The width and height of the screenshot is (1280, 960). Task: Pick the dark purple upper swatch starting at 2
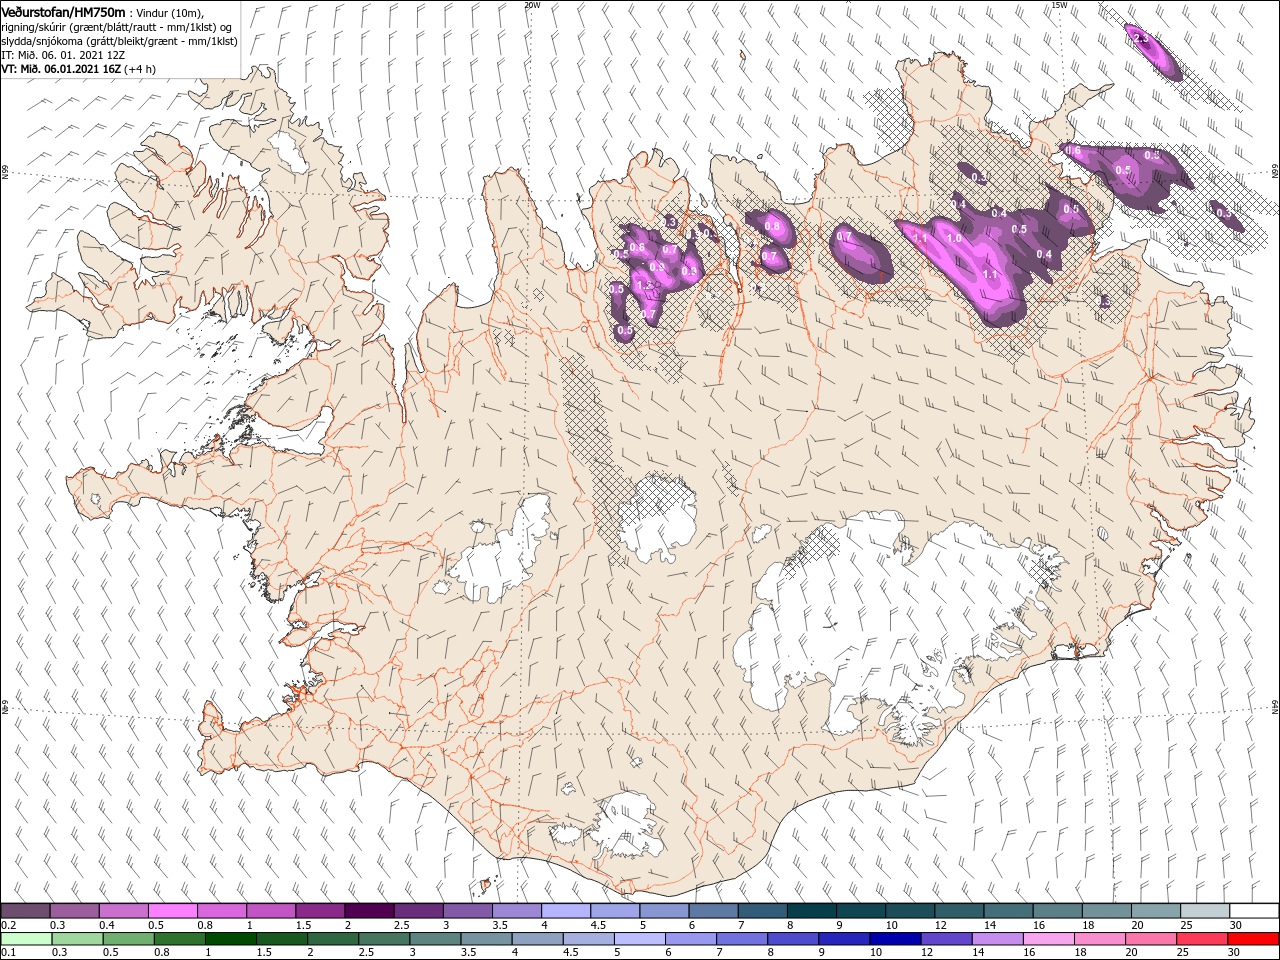click(x=369, y=911)
